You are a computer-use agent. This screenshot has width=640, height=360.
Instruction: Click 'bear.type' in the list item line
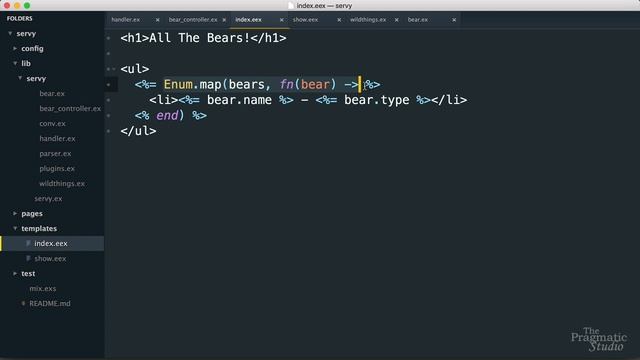[x=376, y=100]
